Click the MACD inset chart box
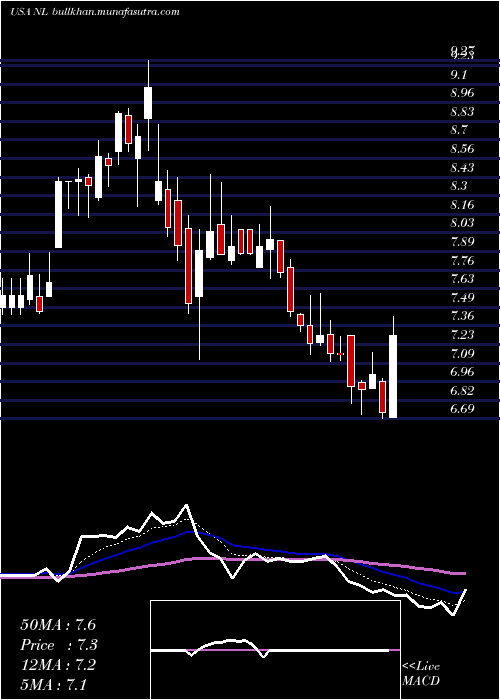The width and height of the screenshot is (500, 700). tap(275, 650)
